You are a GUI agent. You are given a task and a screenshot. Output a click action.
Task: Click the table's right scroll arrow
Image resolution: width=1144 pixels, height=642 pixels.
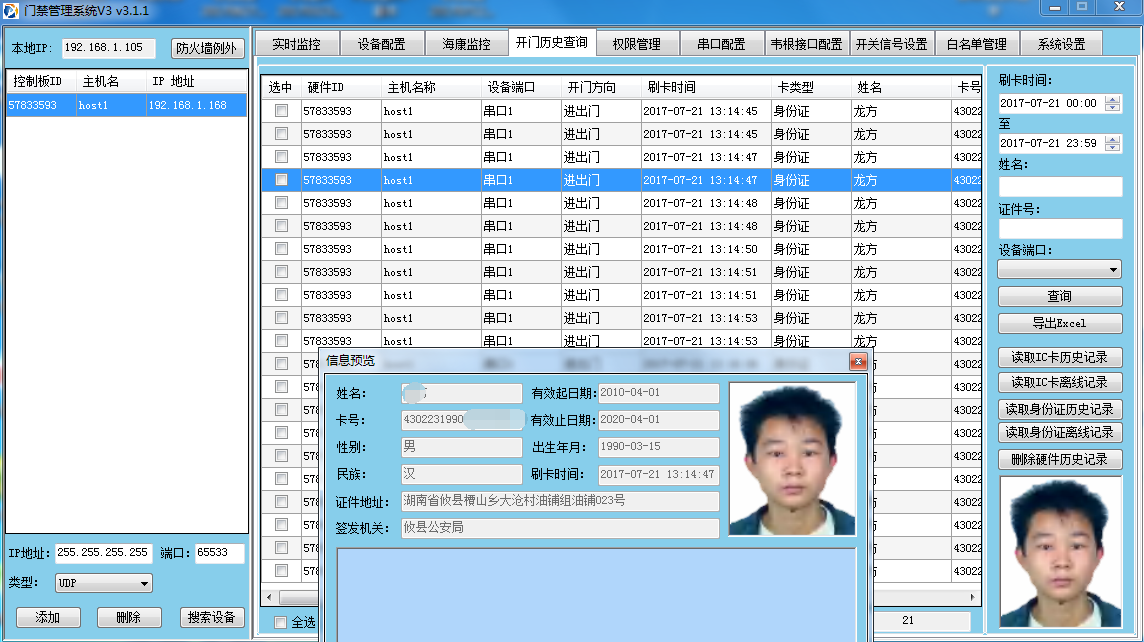click(x=975, y=597)
